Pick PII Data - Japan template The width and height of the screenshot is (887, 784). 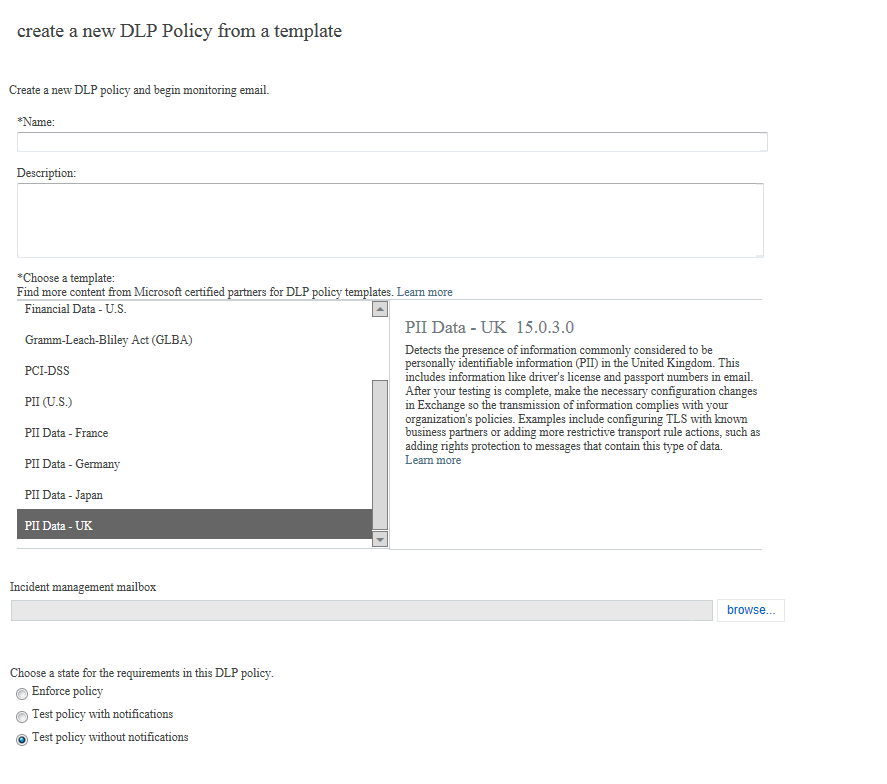pos(64,495)
